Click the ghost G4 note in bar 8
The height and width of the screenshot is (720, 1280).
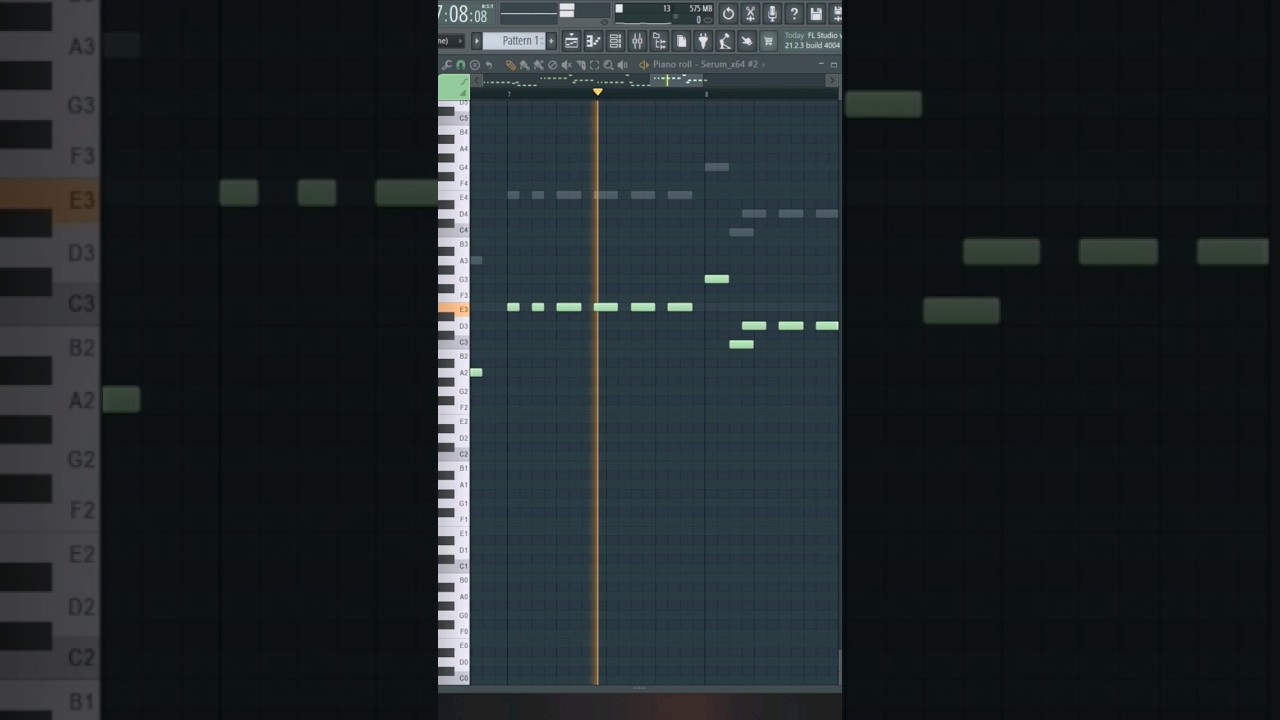717,167
